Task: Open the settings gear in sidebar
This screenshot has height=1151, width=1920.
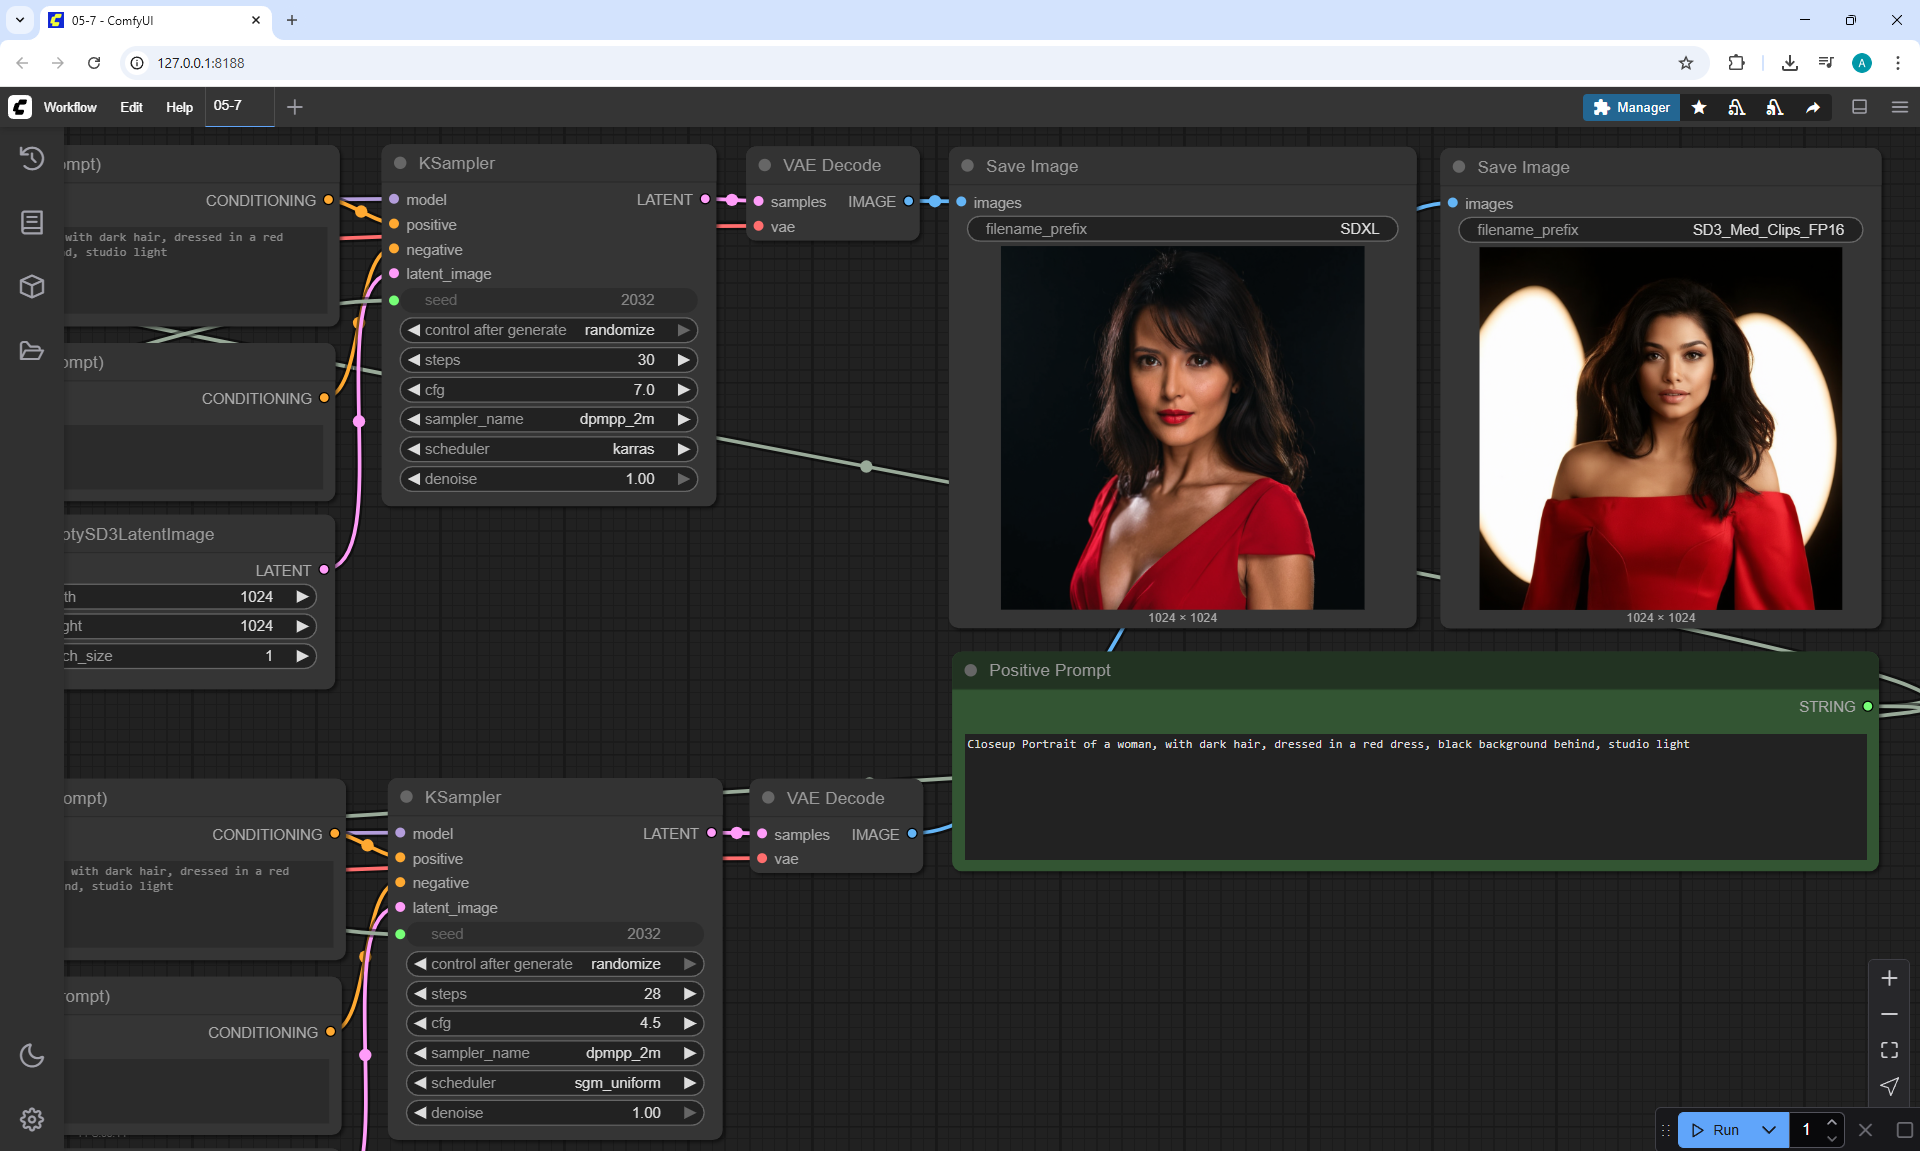Action: [x=32, y=1119]
